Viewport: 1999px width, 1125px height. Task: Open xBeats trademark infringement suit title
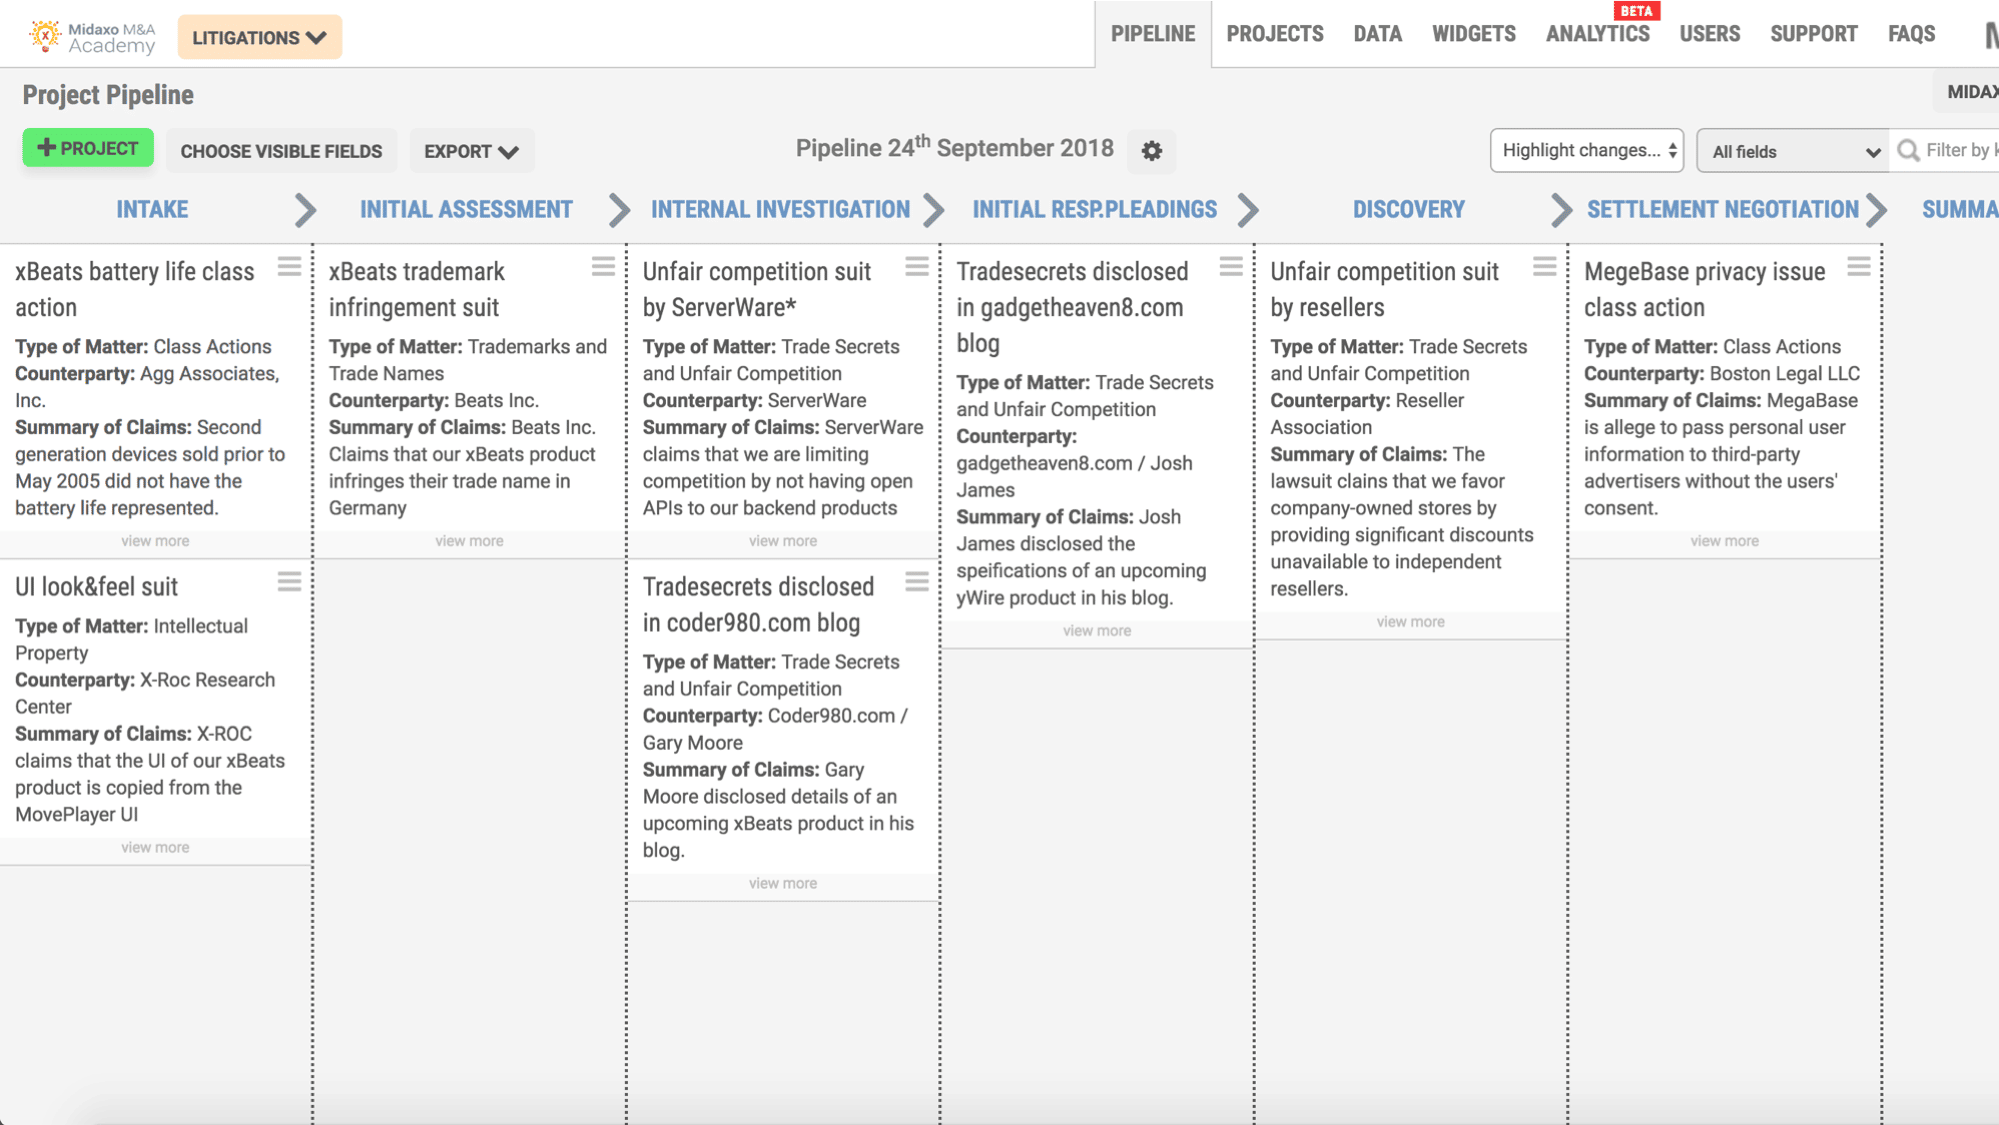[x=417, y=289]
